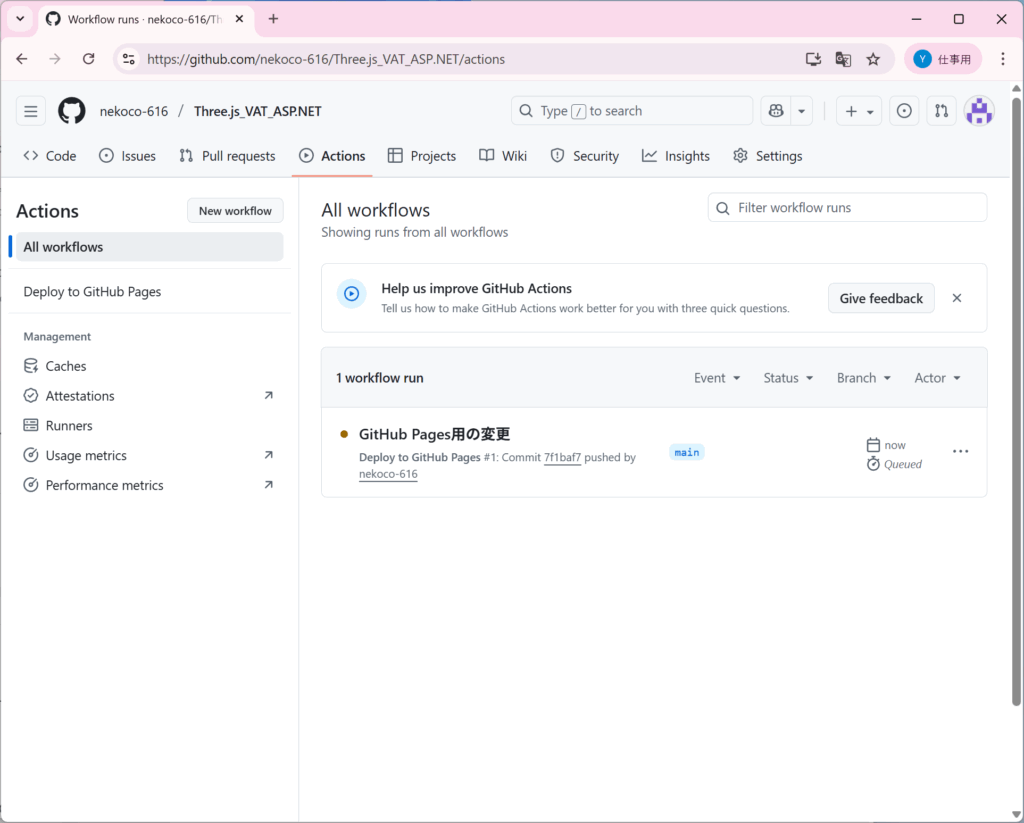The height and width of the screenshot is (823, 1024).
Task: Switch to the Pull requests tab
Action: tap(227, 156)
